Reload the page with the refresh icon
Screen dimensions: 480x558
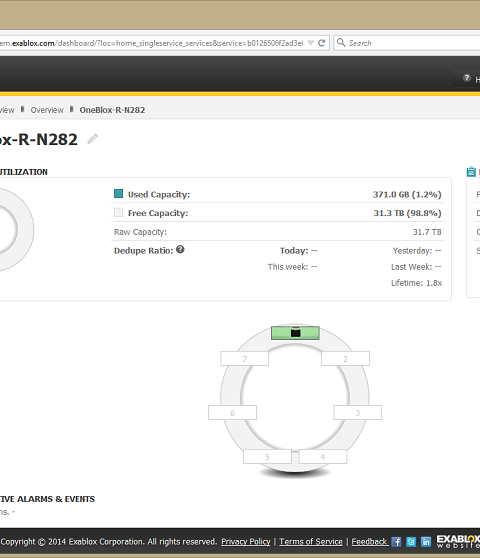click(322, 43)
